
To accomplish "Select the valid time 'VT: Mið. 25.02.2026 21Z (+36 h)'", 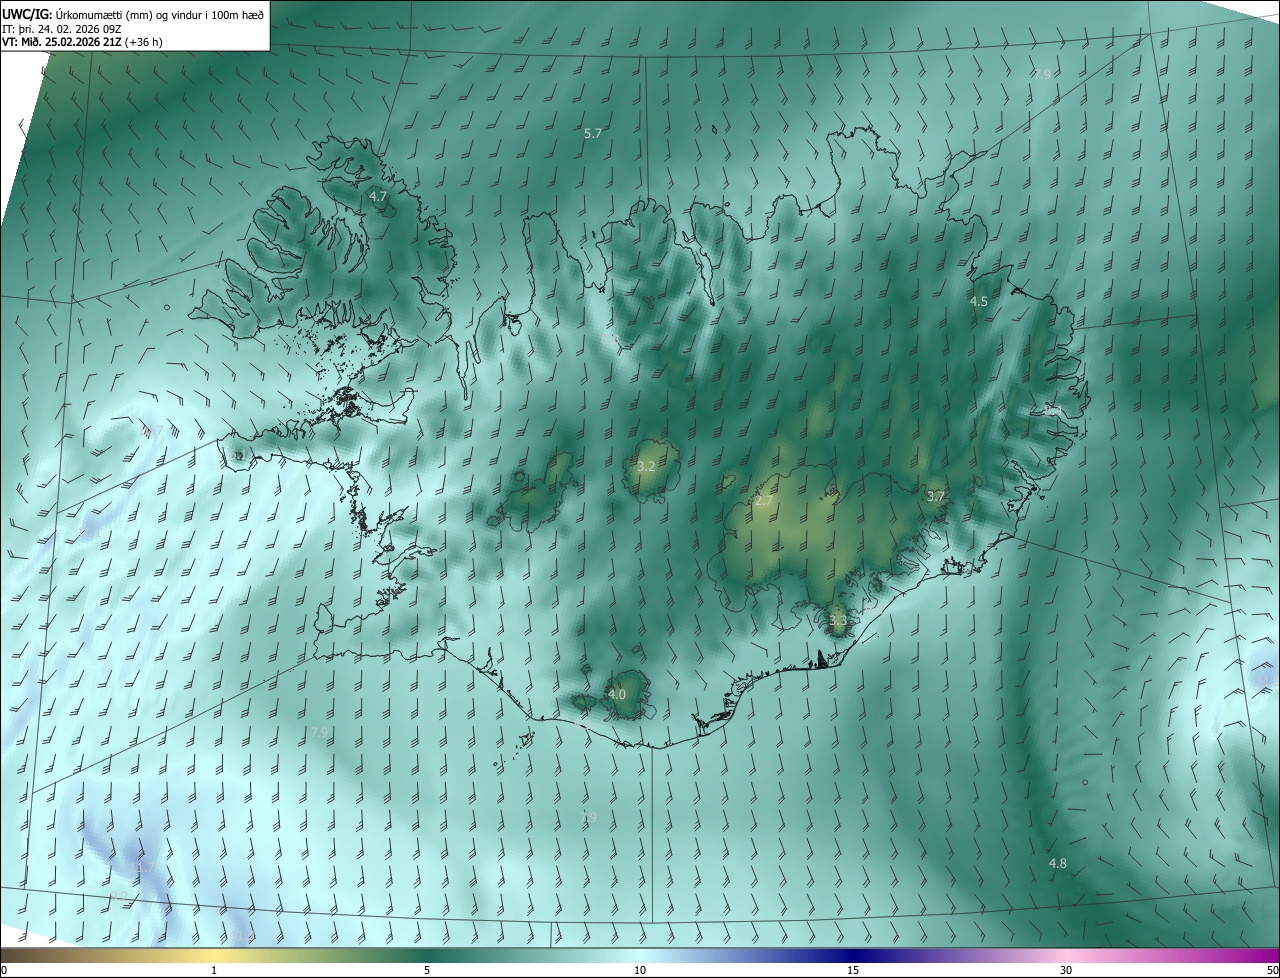I will (83, 41).
